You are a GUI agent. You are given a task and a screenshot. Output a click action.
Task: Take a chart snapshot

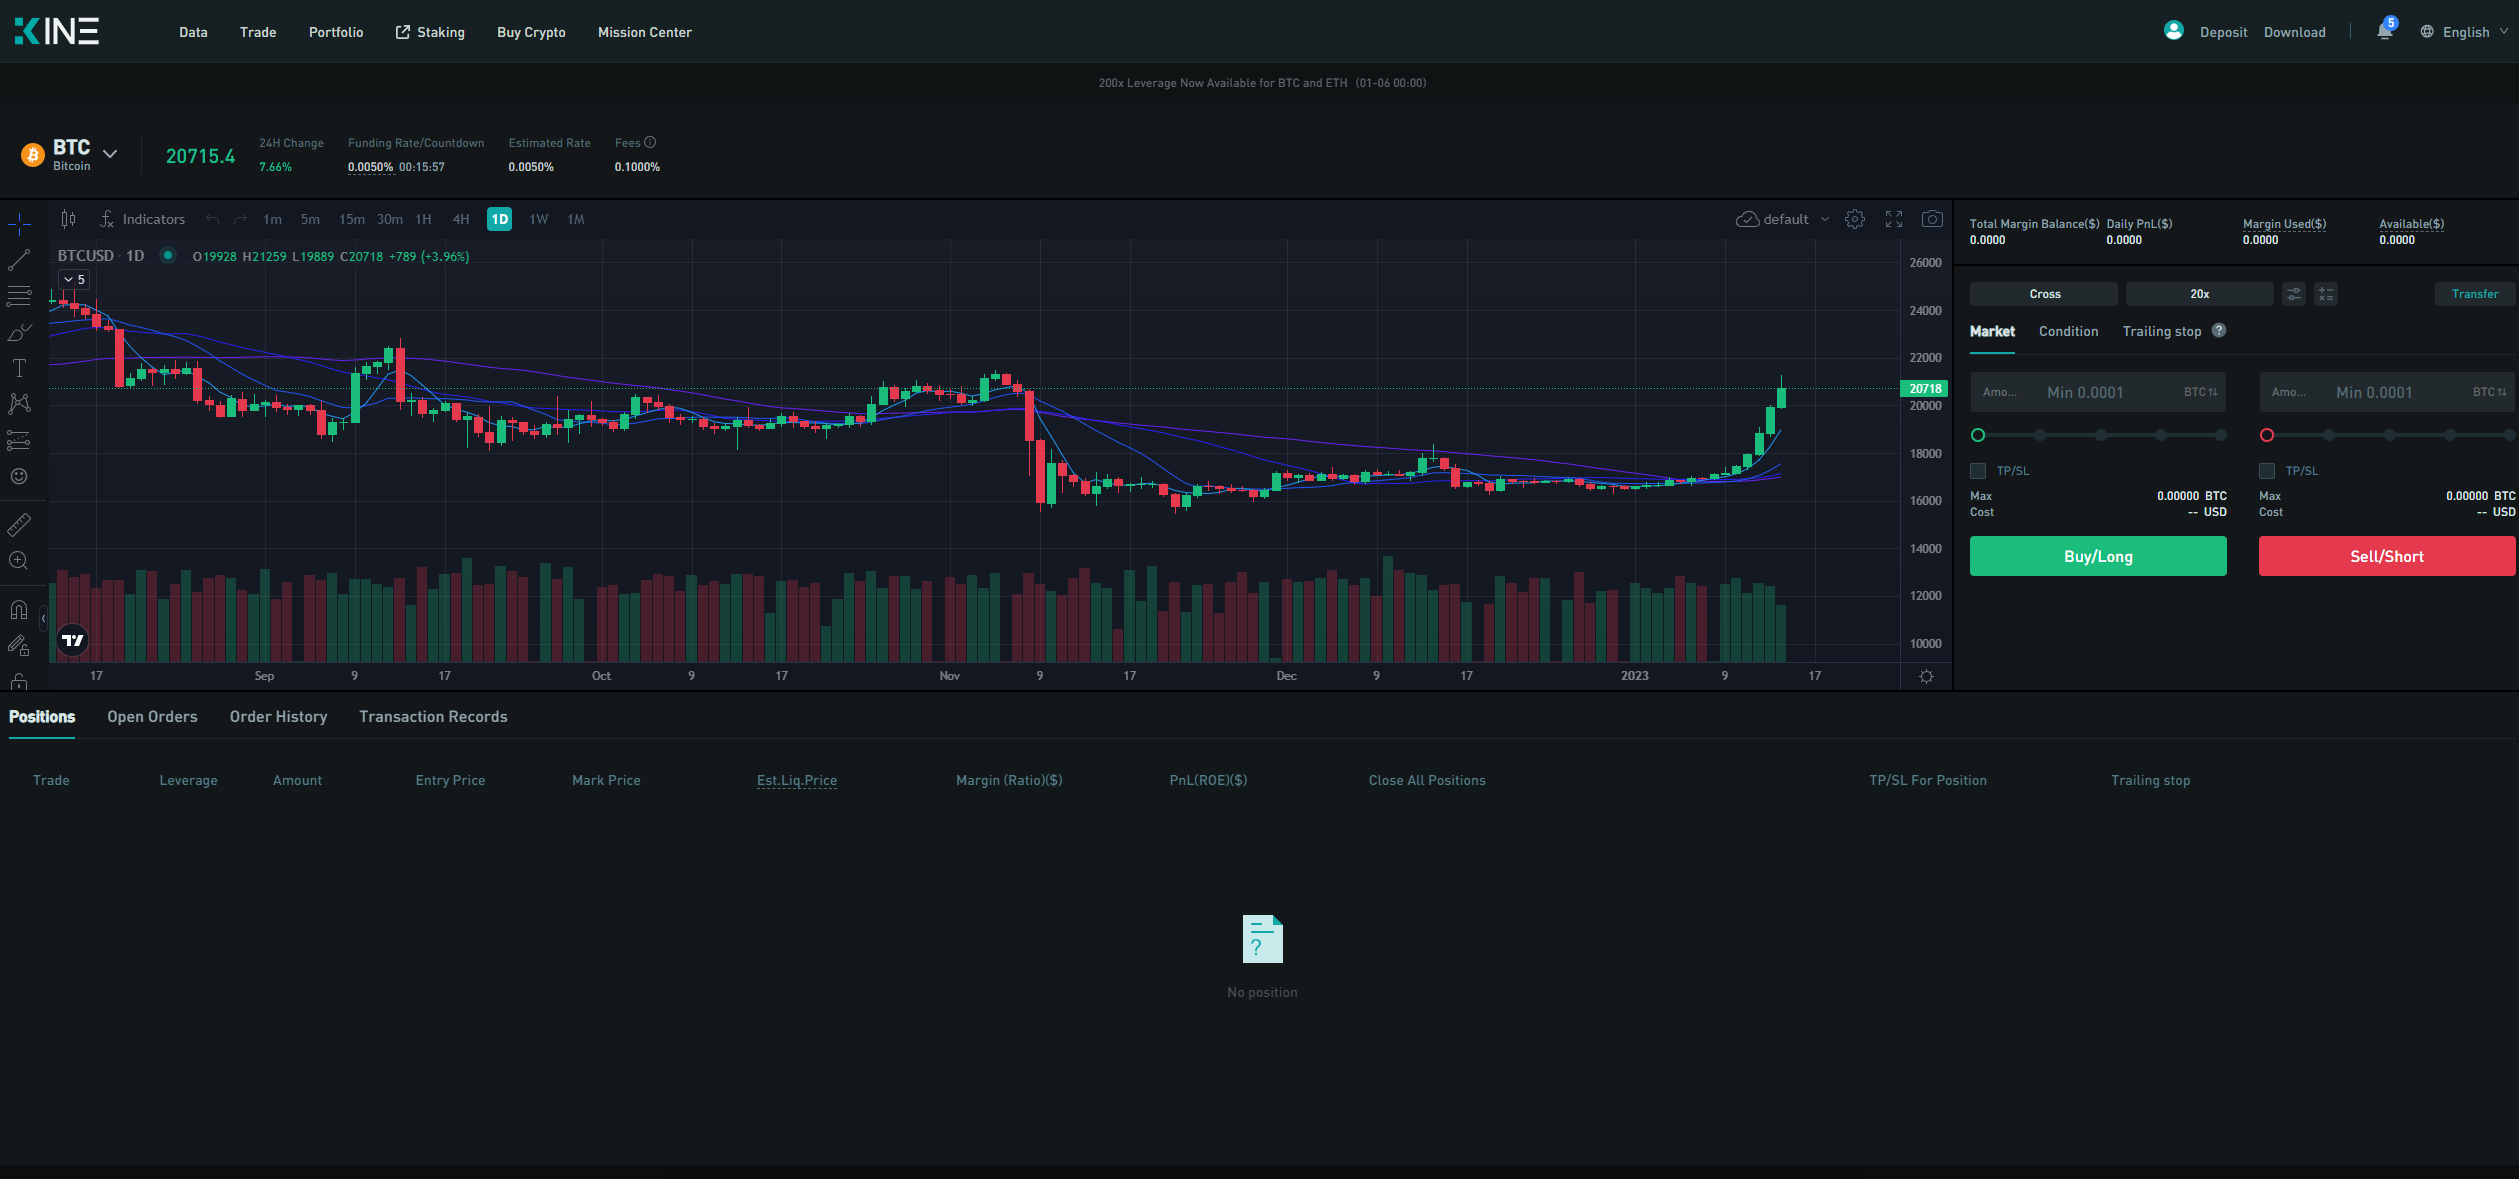point(1932,219)
